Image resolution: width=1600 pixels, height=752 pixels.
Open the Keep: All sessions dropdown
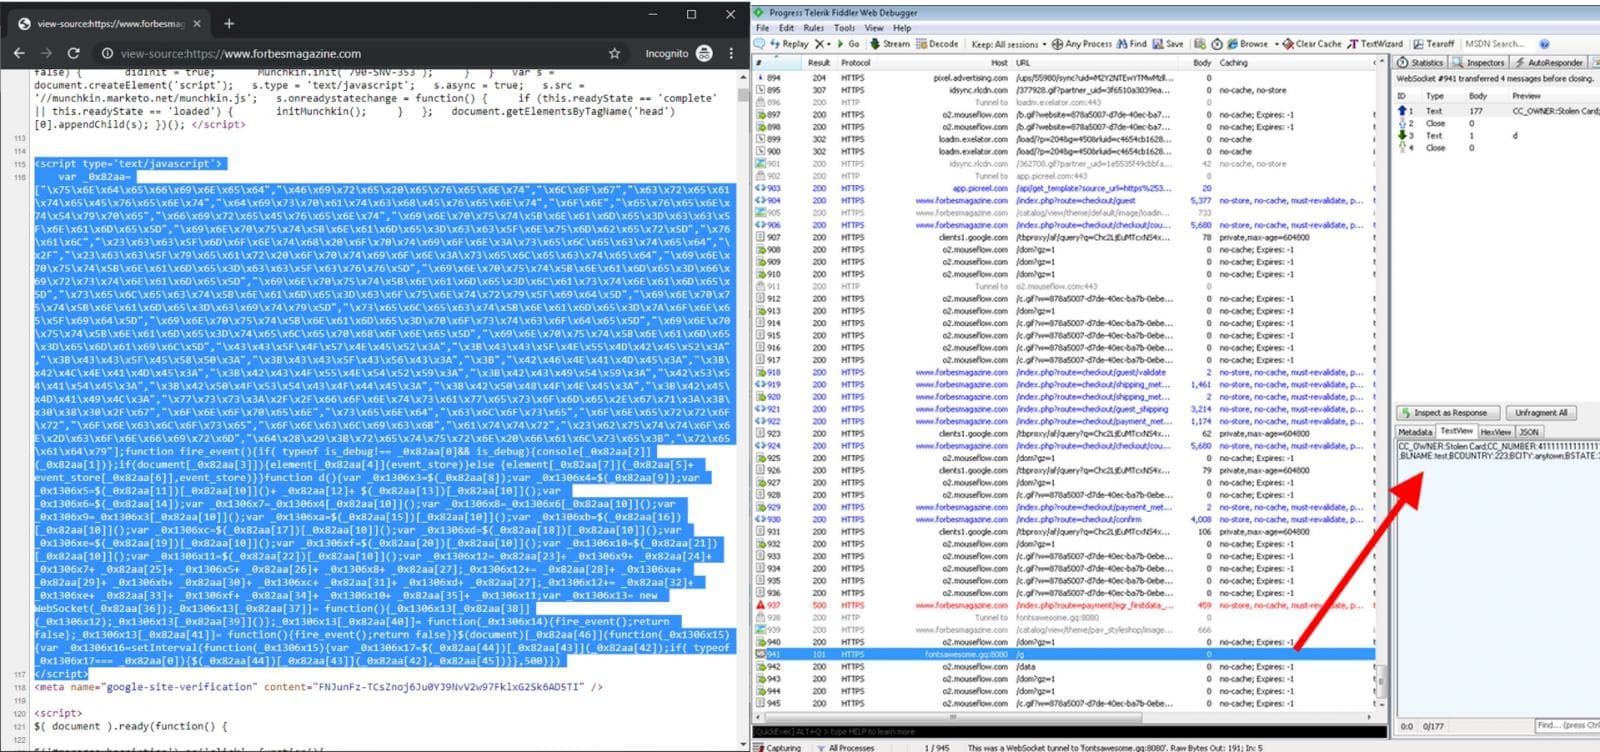pyautogui.click(x=1009, y=44)
